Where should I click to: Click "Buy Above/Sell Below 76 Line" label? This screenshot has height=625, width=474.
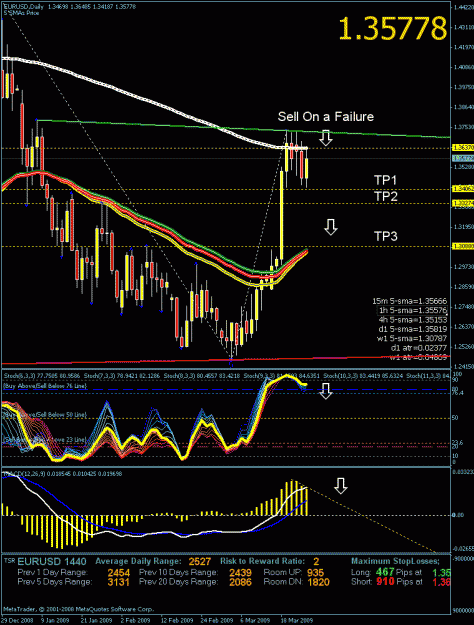[45, 386]
